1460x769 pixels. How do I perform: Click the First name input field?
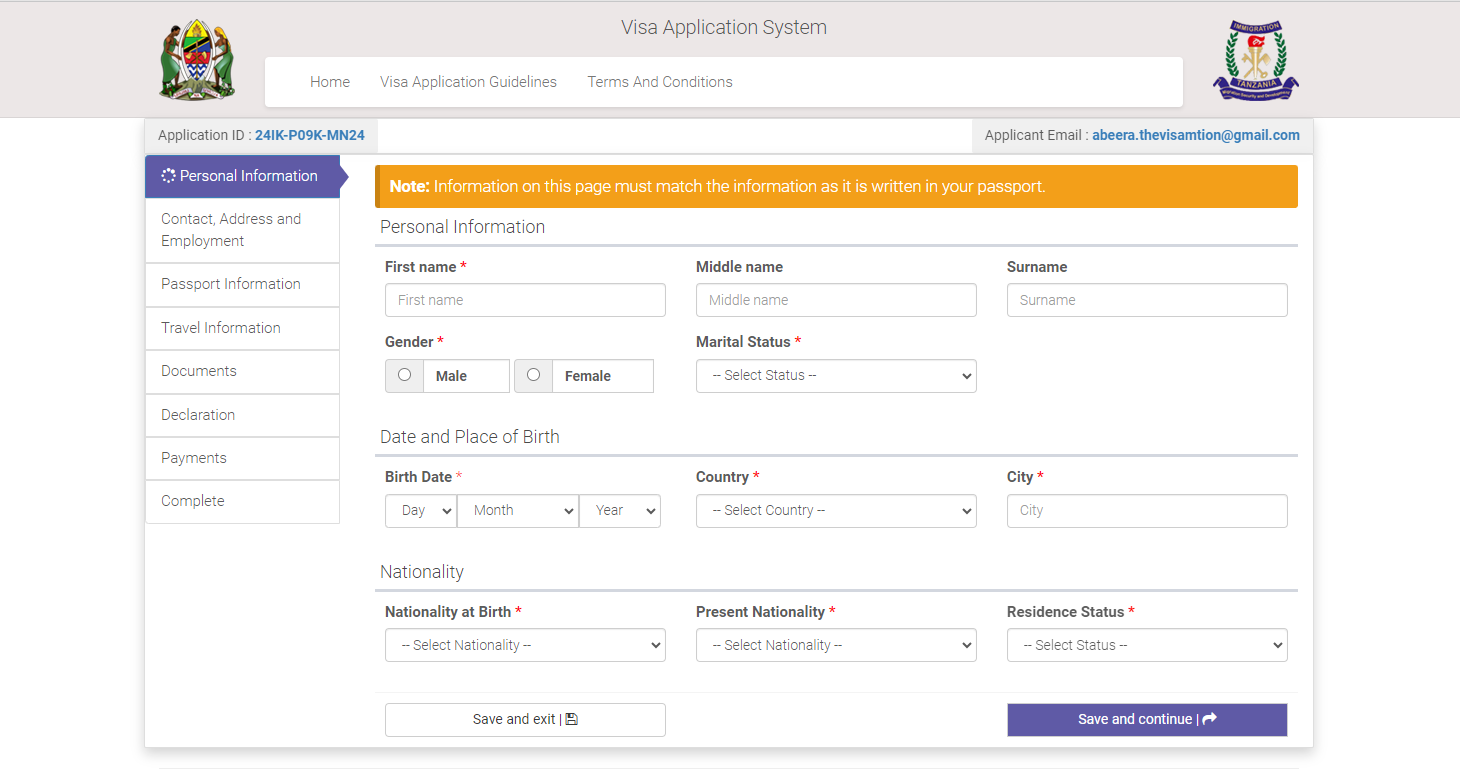pyautogui.click(x=525, y=300)
